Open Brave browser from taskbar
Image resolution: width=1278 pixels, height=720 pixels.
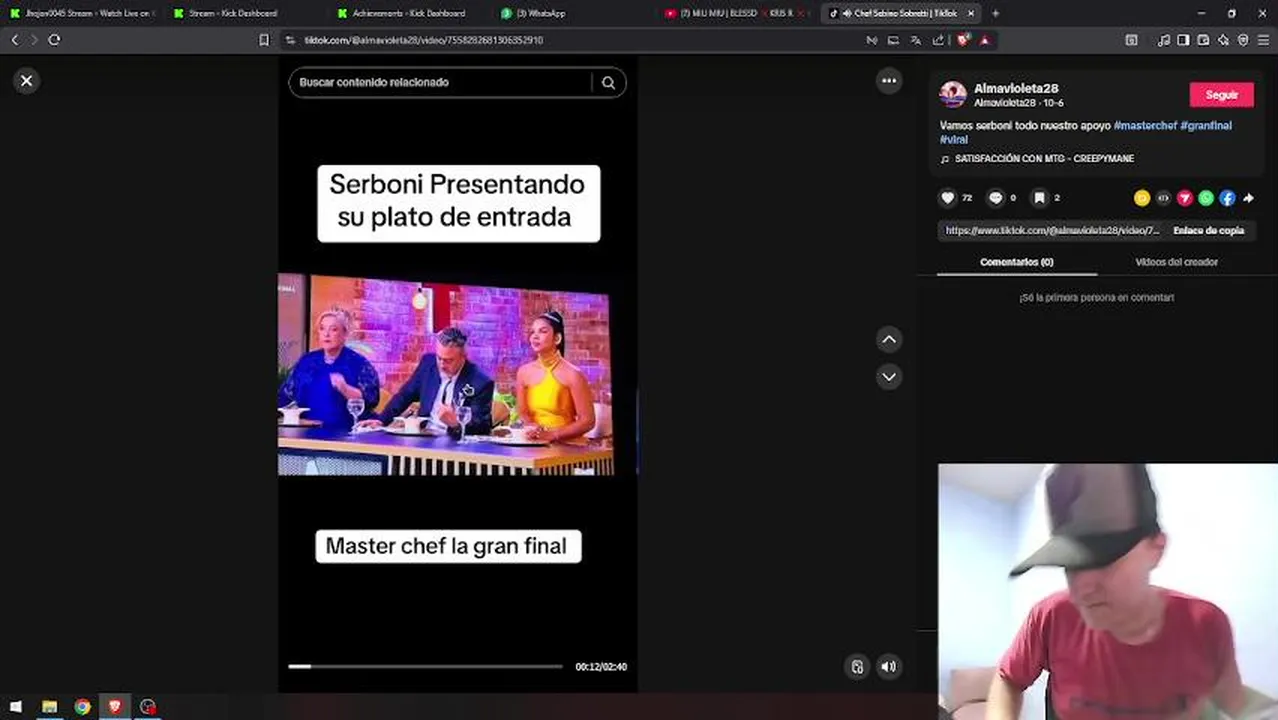tap(115, 707)
